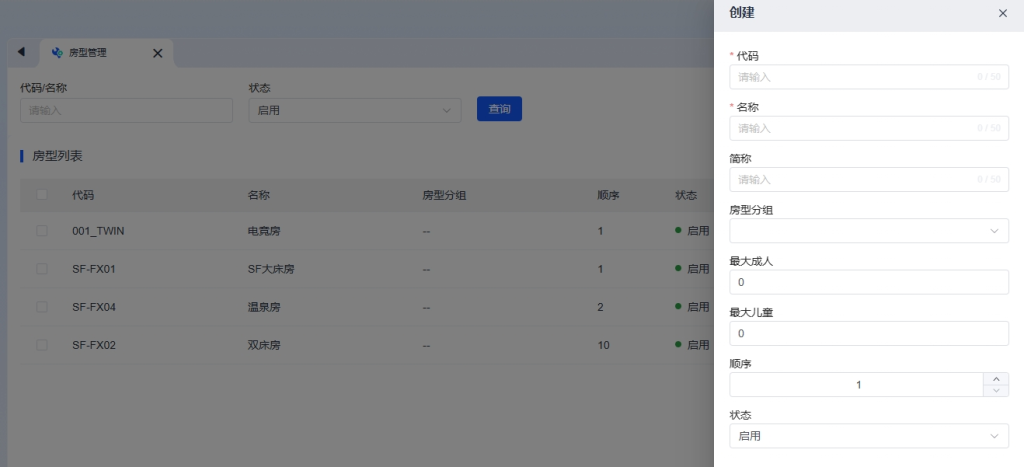Image resolution: width=1024 pixels, height=467 pixels.
Task: Click the 代码/名称 search input
Action: 126,110
